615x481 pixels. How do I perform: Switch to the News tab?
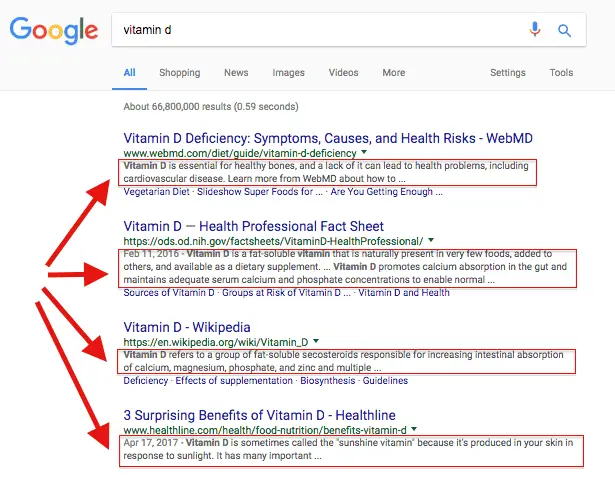point(236,73)
